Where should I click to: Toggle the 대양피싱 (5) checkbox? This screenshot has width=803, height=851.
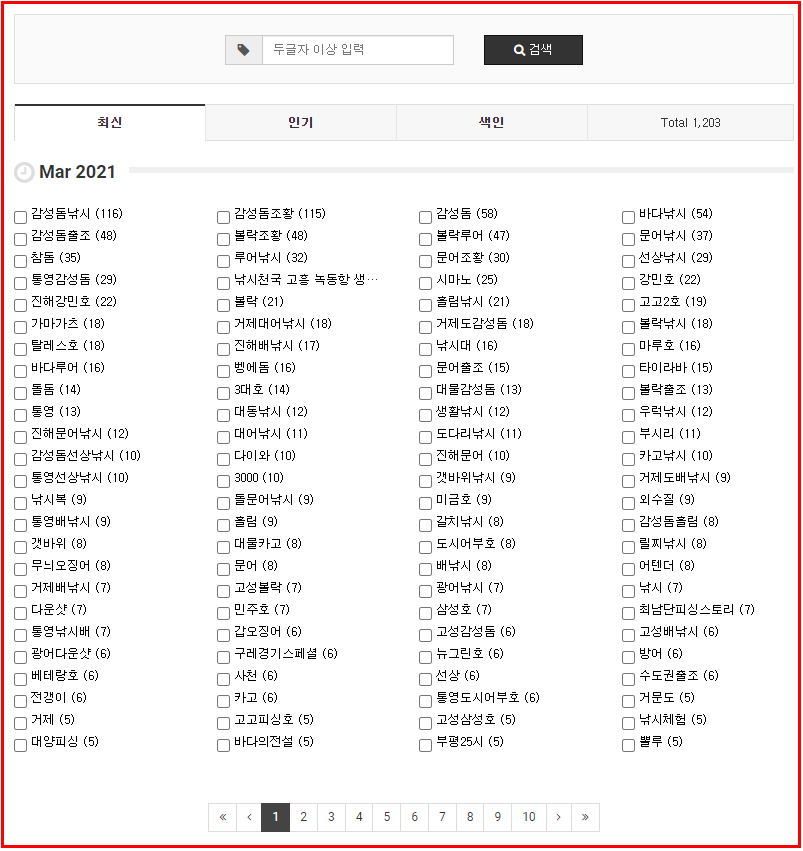pos(21,745)
